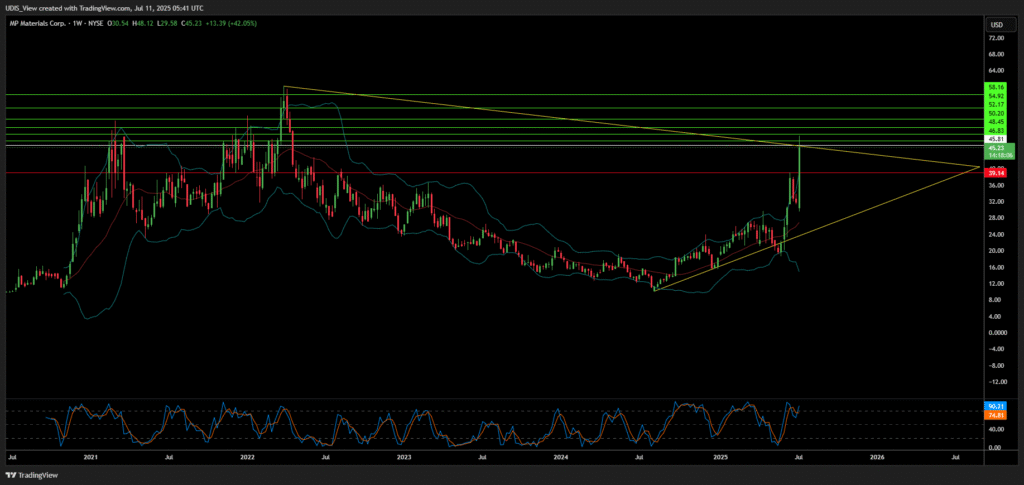Screen dimensions: 1024x485
Task: Click the white 45.81 price label
Action: coord(996,139)
